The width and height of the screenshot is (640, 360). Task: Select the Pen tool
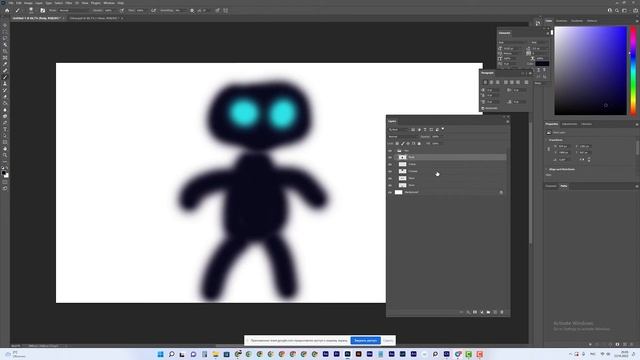click(5, 122)
